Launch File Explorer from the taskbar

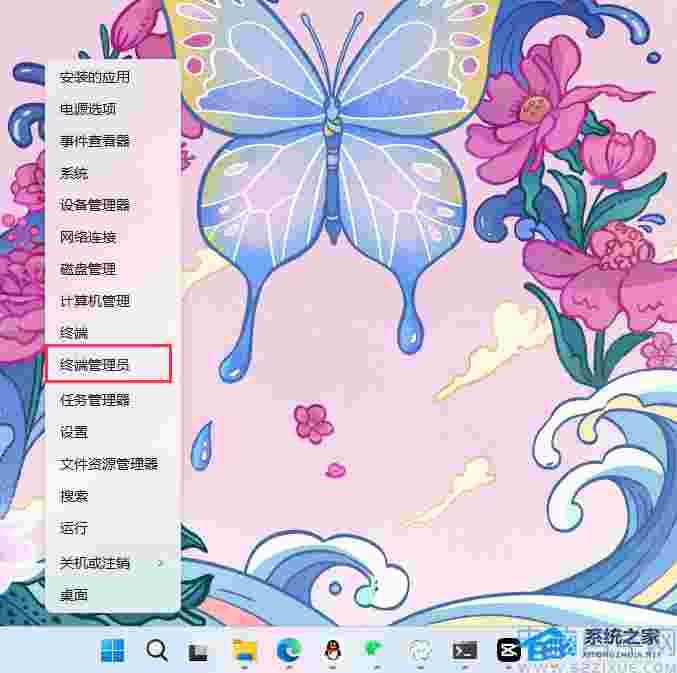tap(244, 651)
